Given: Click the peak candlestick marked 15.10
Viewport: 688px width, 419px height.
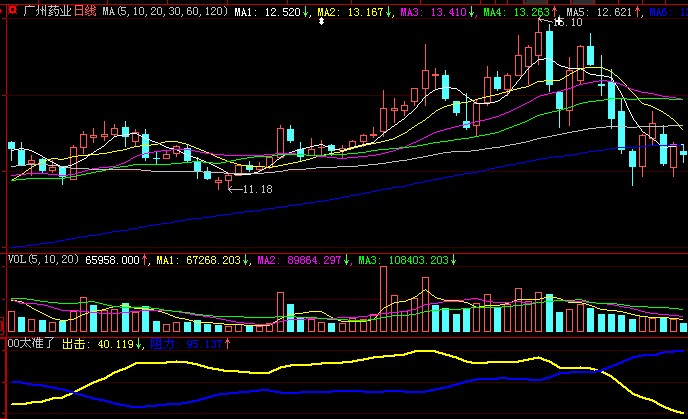Looking at the screenshot, I should [x=539, y=43].
